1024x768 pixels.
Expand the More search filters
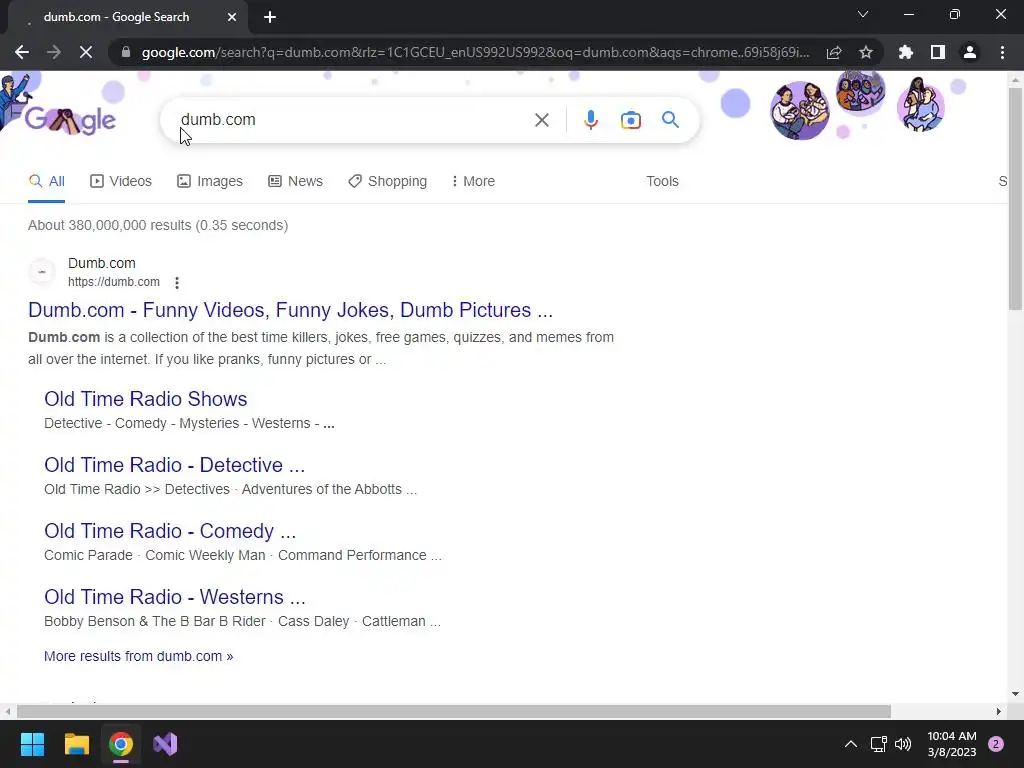tap(473, 182)
